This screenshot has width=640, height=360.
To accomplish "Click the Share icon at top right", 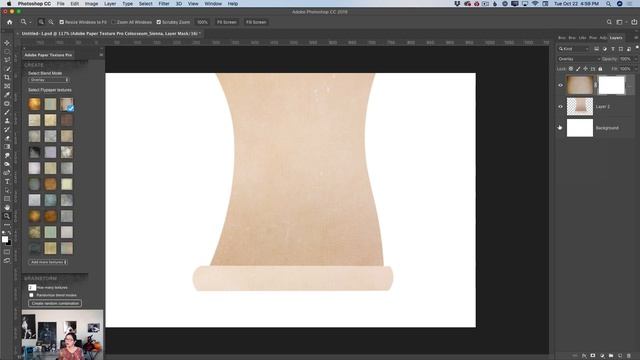I will (634, 22).
